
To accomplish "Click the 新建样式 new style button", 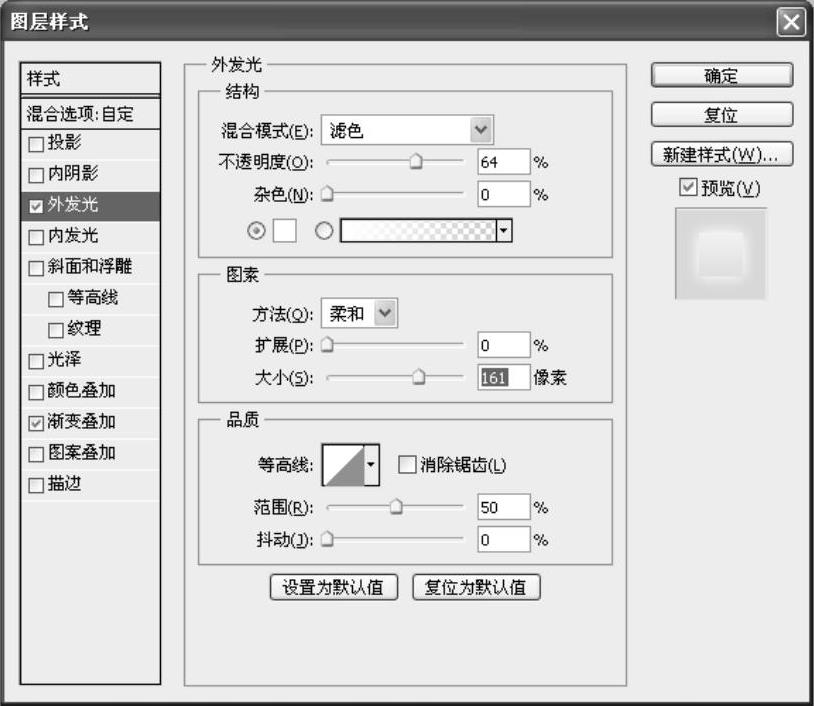I will [722, 154].
